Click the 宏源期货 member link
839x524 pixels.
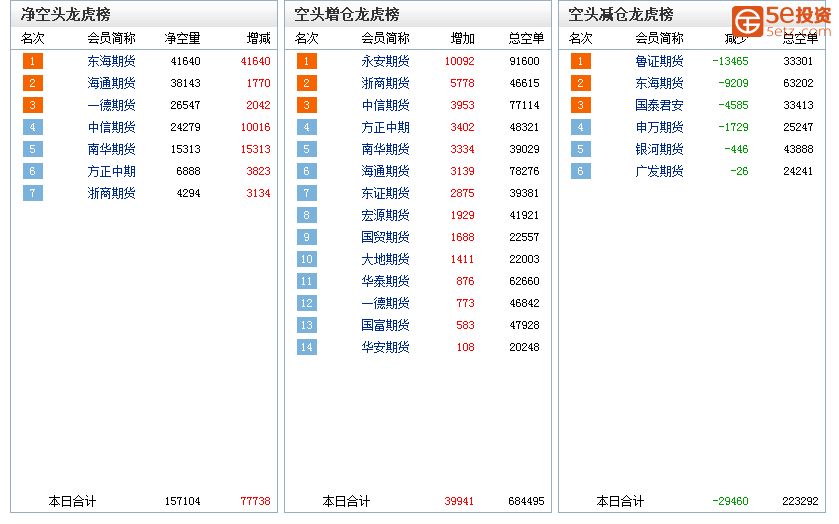[385, 215]
